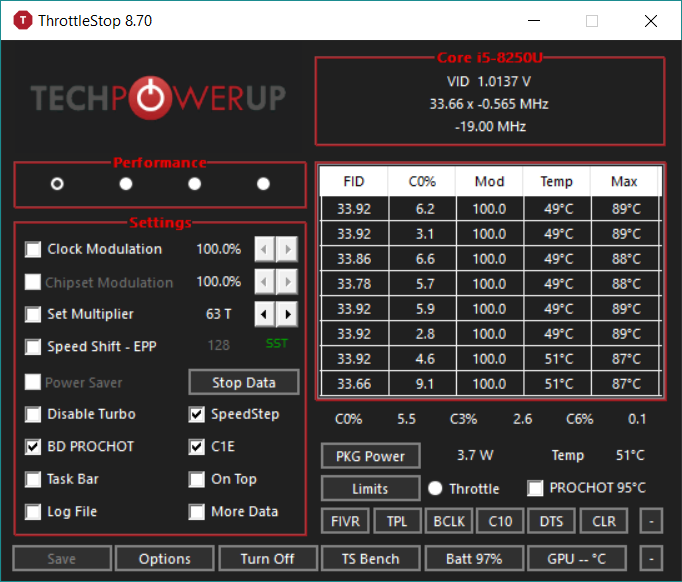This screenshot has width=682, height=582.
Task: Select the third Performance profile radio button
Action: pos(194,183)
